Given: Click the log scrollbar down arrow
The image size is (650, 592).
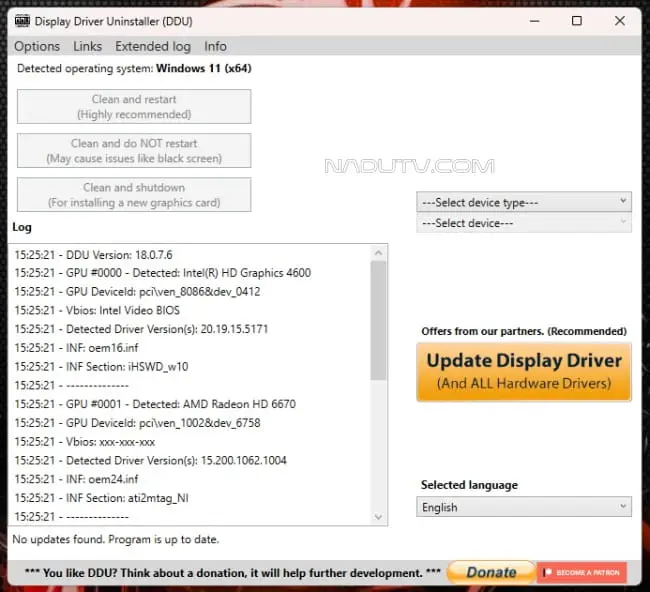Looking at the screenshot, I should click(x=378, y=517).
